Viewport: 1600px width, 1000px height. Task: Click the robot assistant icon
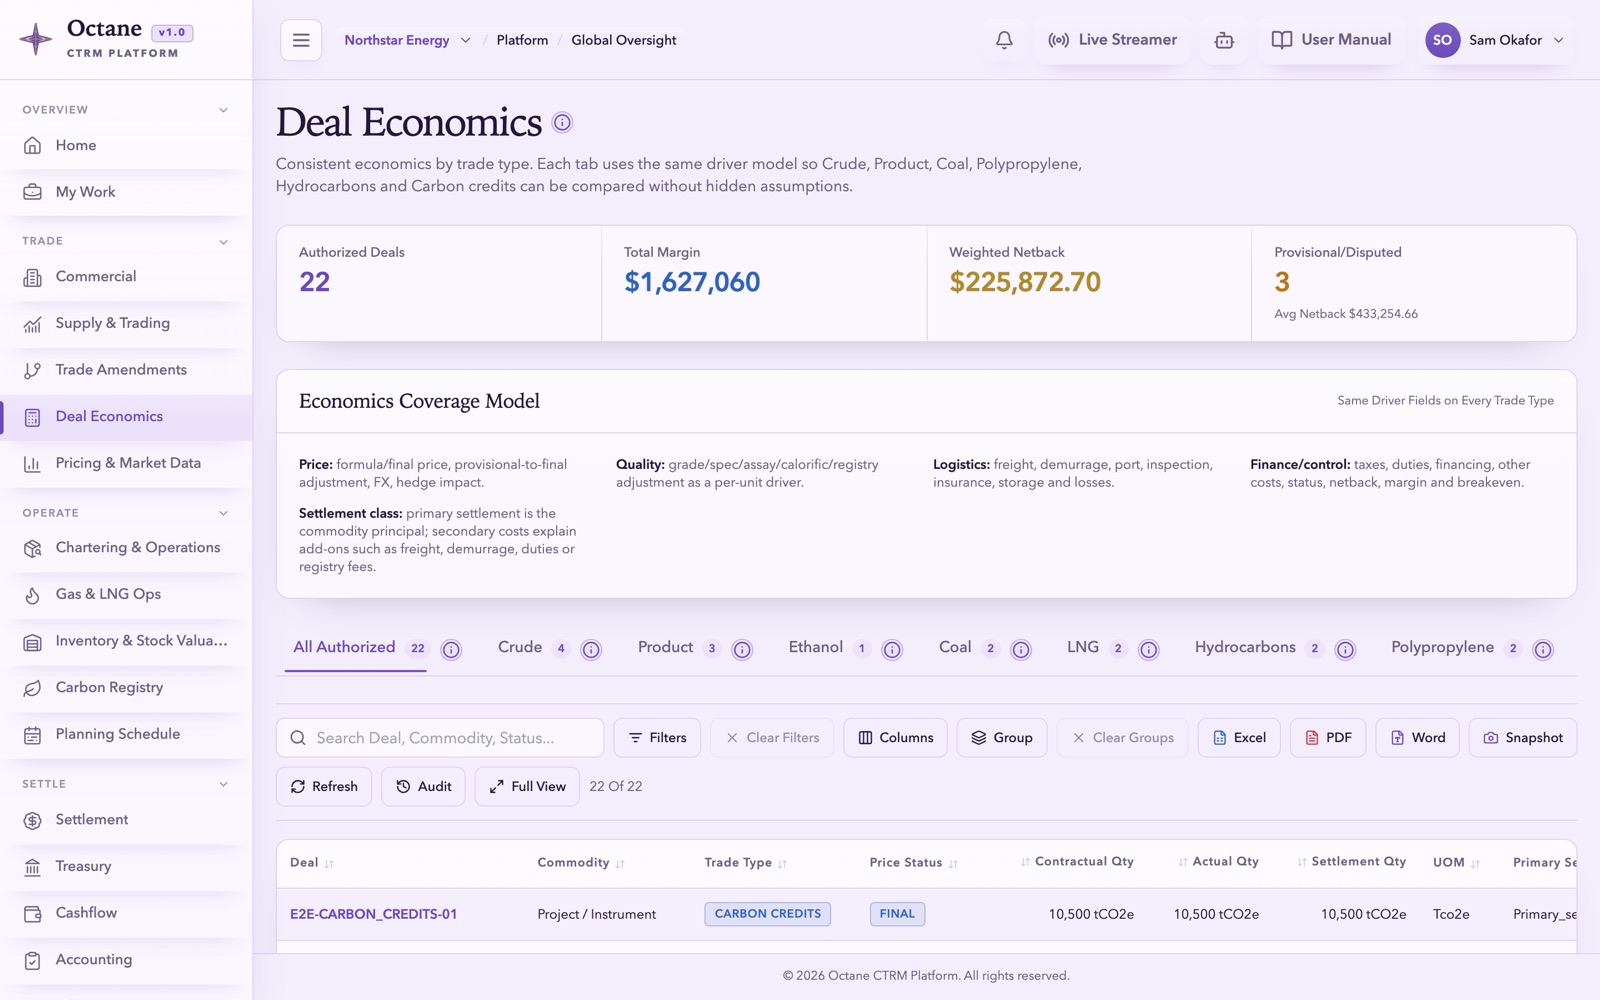point(1224,40)
